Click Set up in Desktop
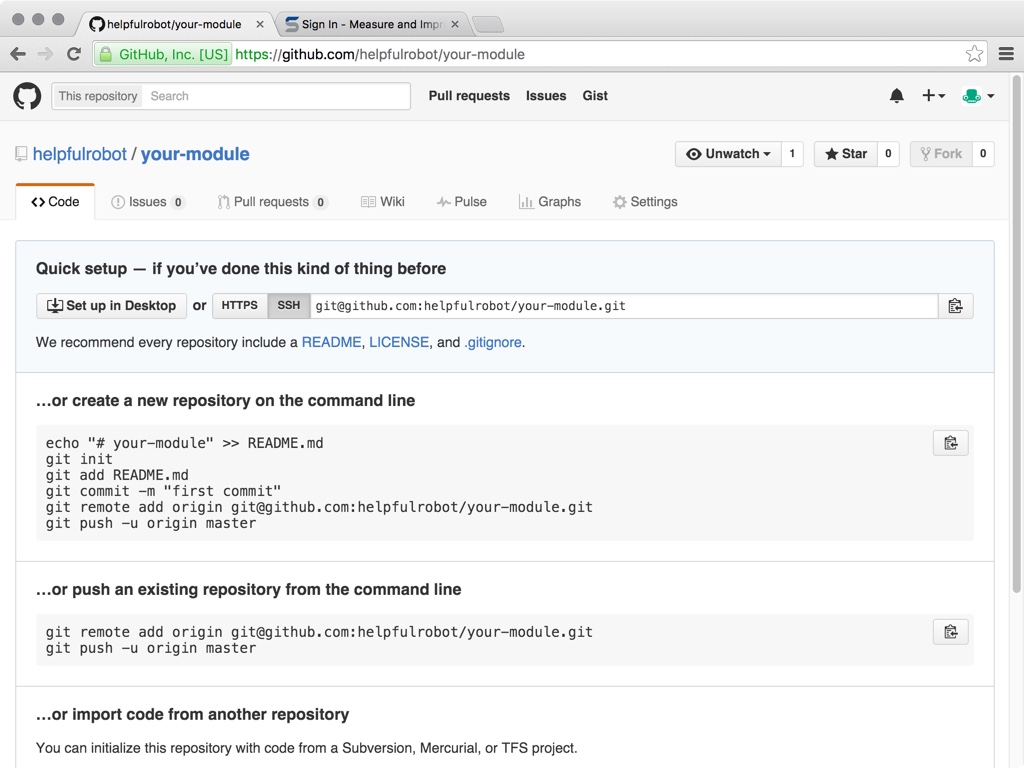The height and width of the screenshot is (768, 1024). pos(112,306)
